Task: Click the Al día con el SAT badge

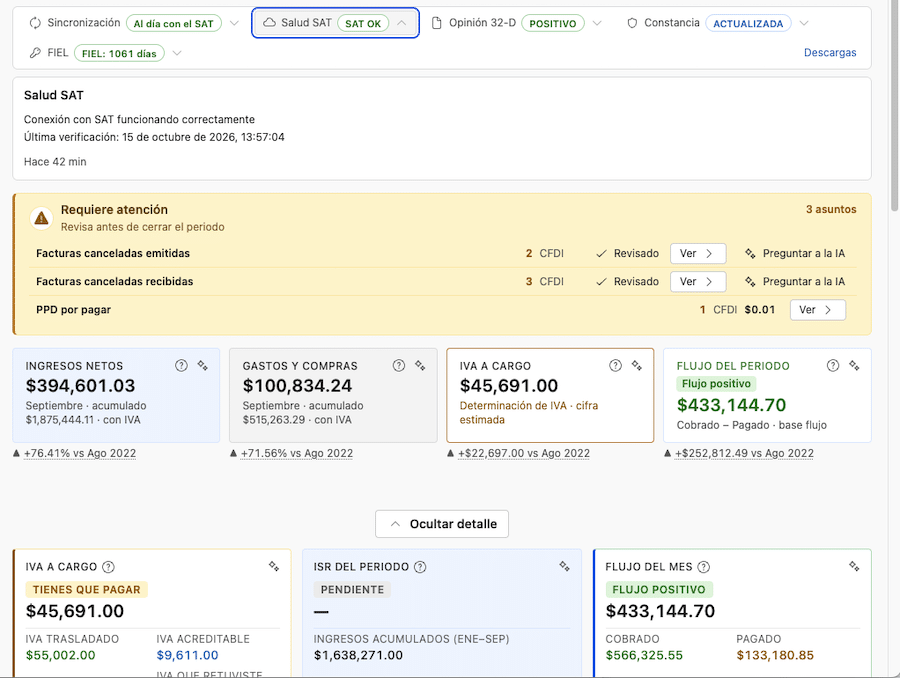Action: (x=173, y=24)
